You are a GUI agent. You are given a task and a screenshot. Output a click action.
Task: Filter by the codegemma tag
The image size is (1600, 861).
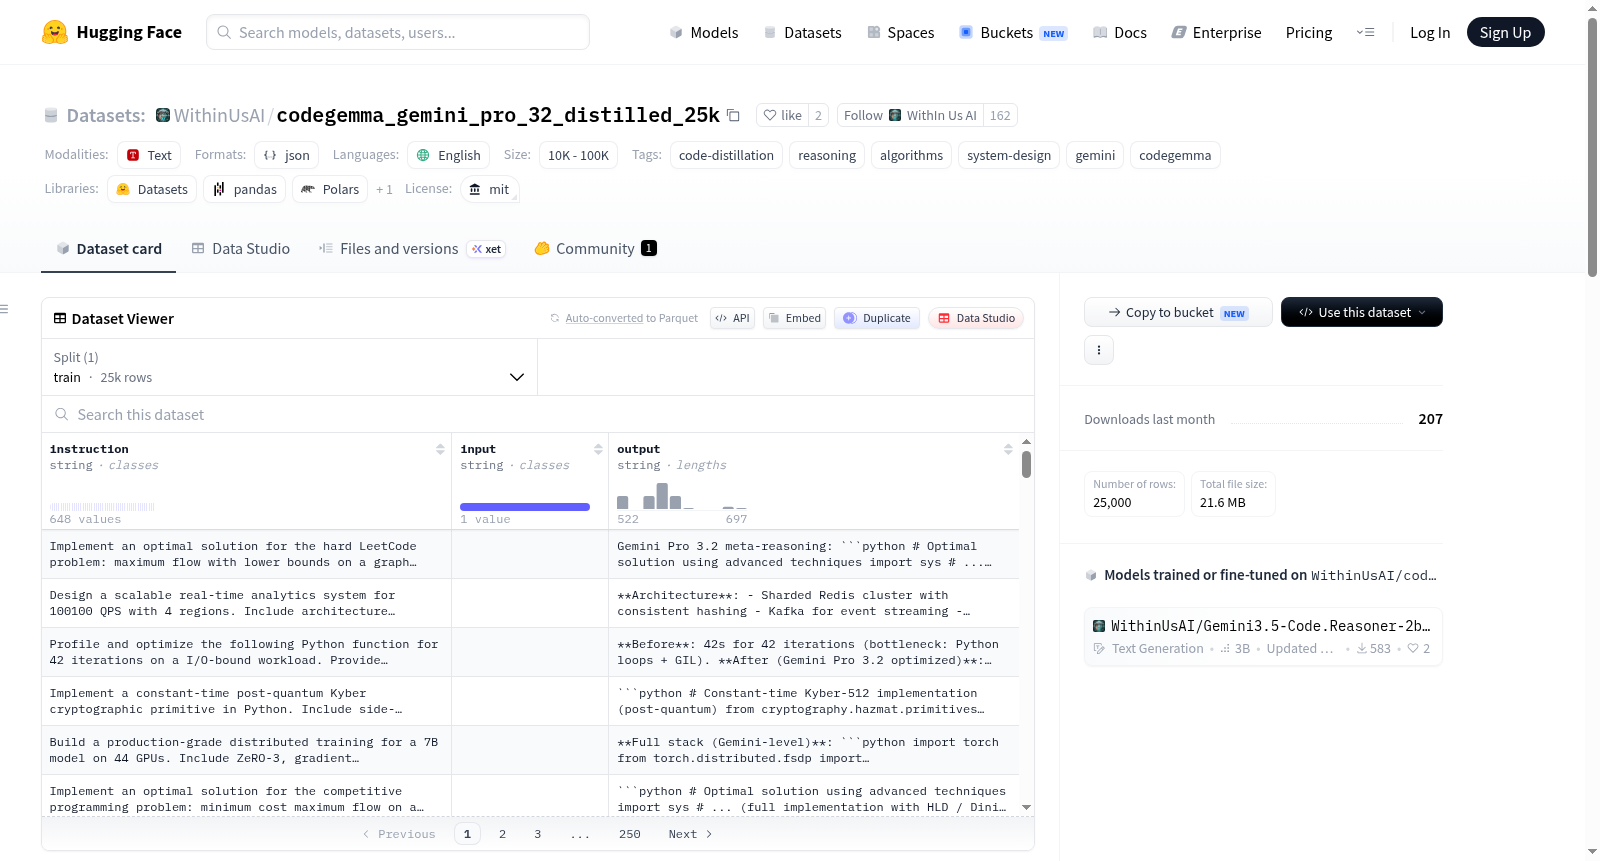coord(1175,155)
